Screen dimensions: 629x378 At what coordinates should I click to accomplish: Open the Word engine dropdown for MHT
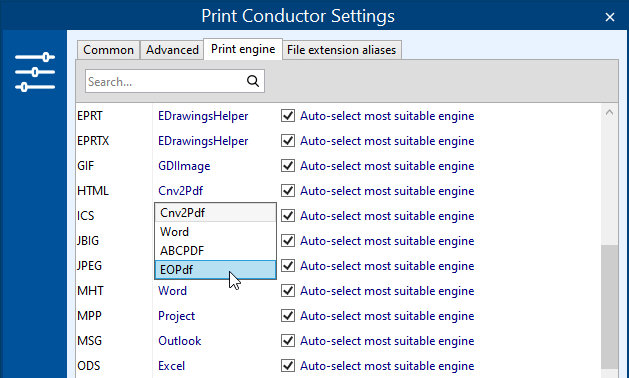coord(172,291)
